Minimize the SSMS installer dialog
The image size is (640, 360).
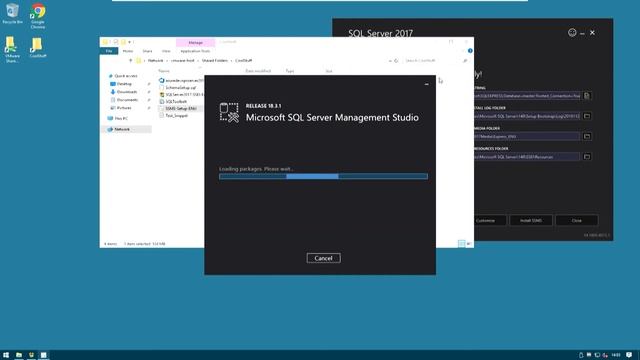[x=427, y=84]
